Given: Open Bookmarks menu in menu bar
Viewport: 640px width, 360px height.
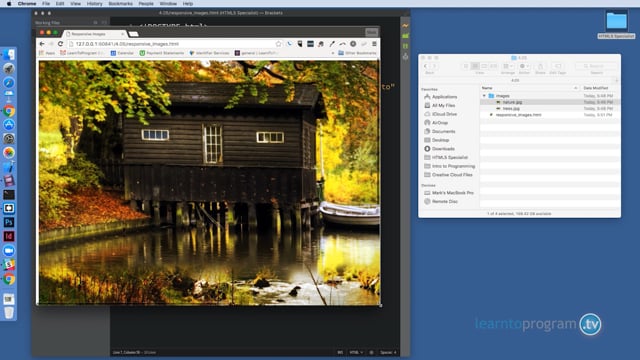Looking at the screenshot, I should (120, 3).
